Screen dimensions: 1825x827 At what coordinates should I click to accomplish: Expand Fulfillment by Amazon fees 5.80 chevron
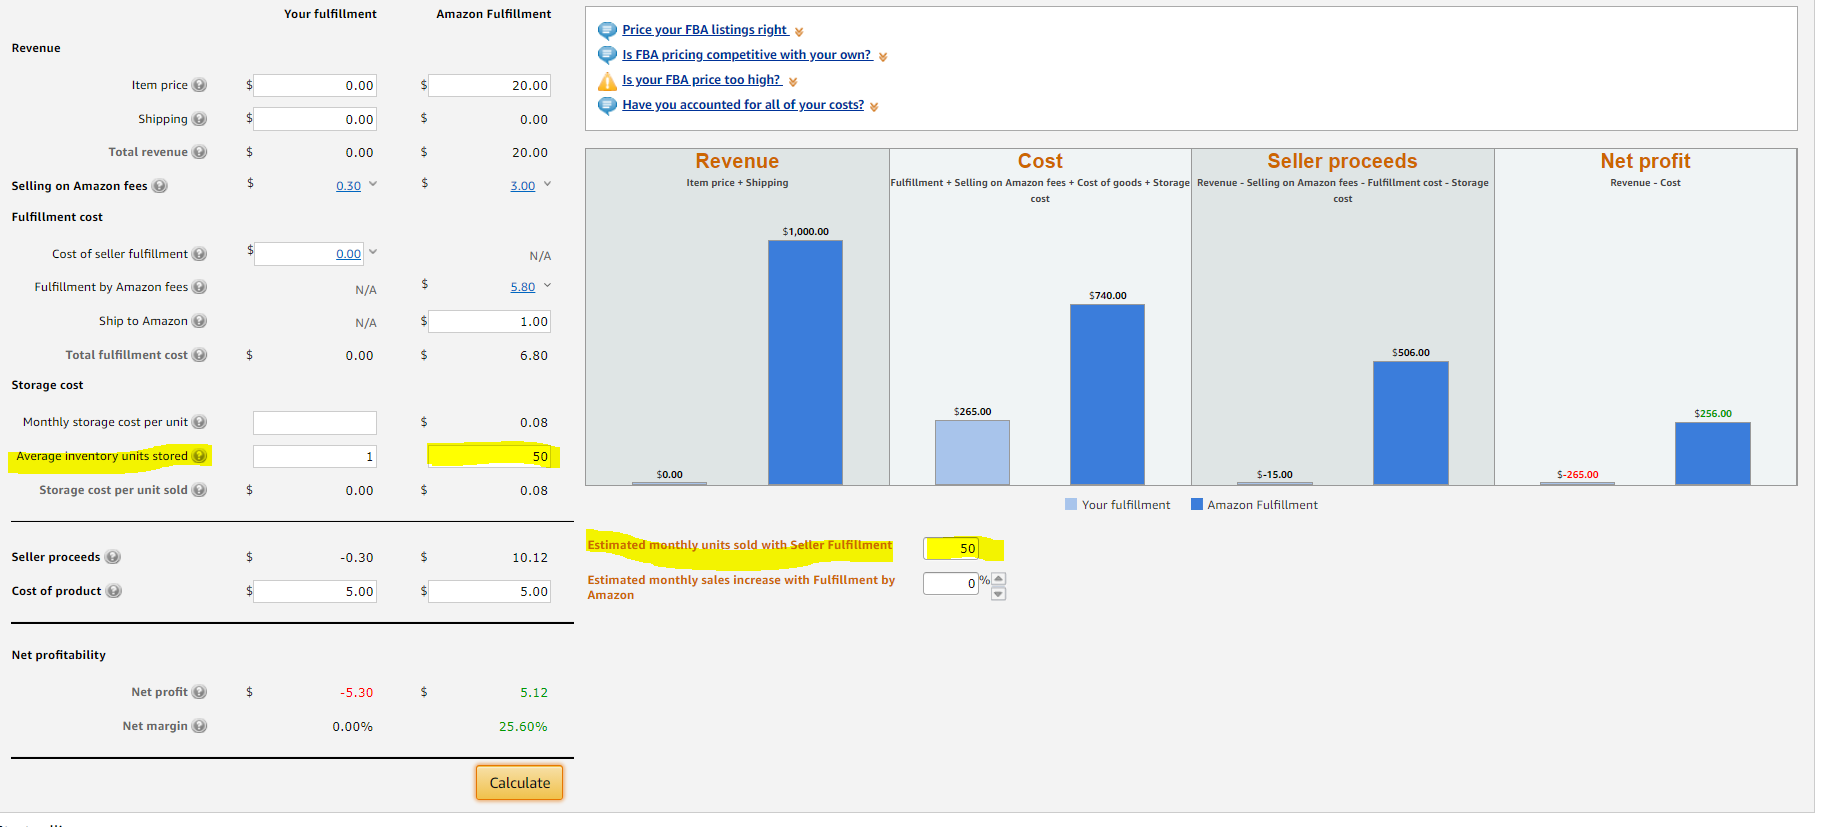click(x=547, y=286)
